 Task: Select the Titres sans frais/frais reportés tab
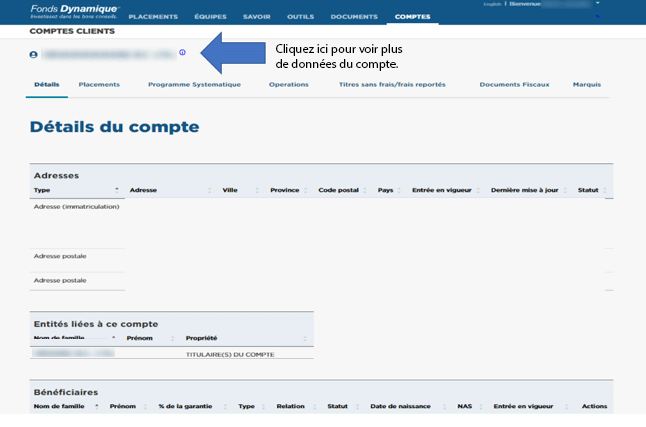(x=392, y=84)
